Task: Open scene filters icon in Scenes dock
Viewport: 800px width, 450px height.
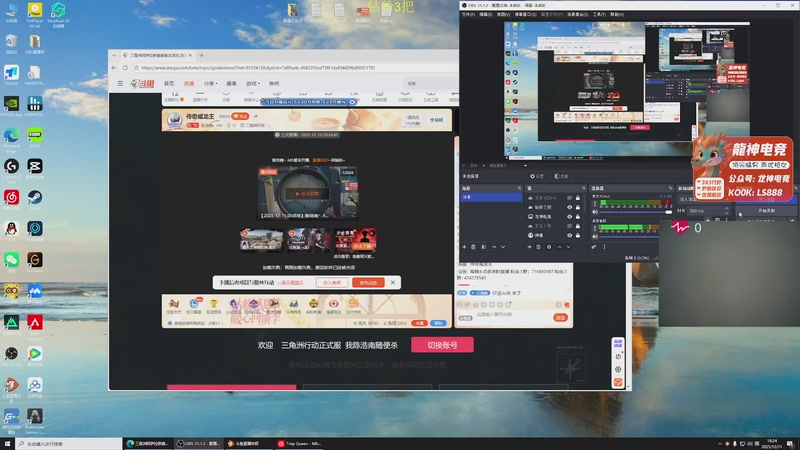Action: pos(484,247)
